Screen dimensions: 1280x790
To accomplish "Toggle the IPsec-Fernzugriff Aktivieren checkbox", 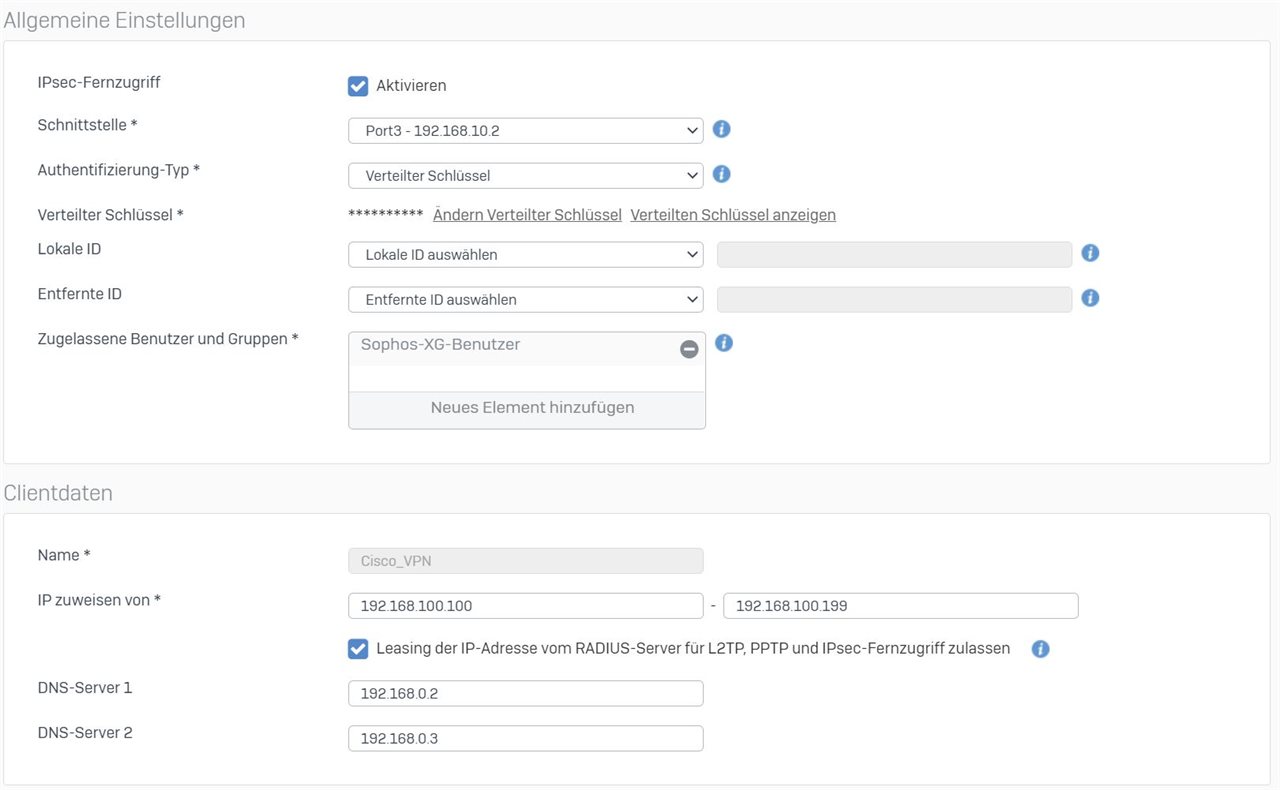I will point(358,86).
